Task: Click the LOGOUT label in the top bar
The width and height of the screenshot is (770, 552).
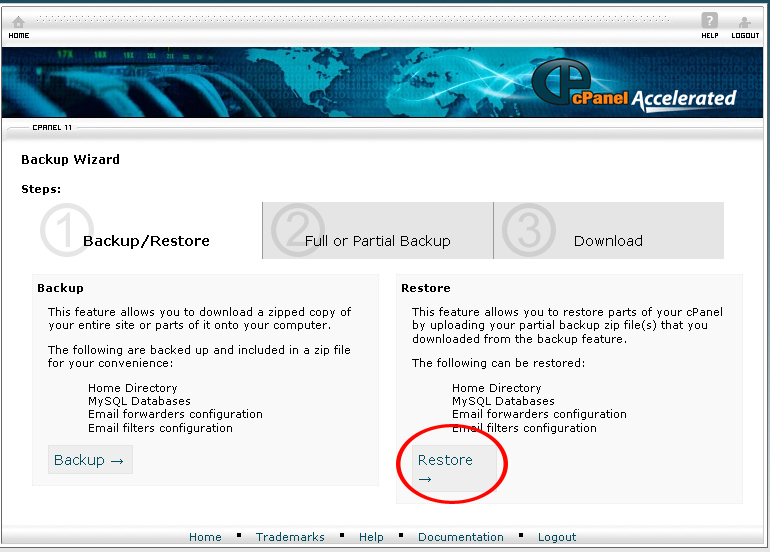Action: [x=745, y=35]
